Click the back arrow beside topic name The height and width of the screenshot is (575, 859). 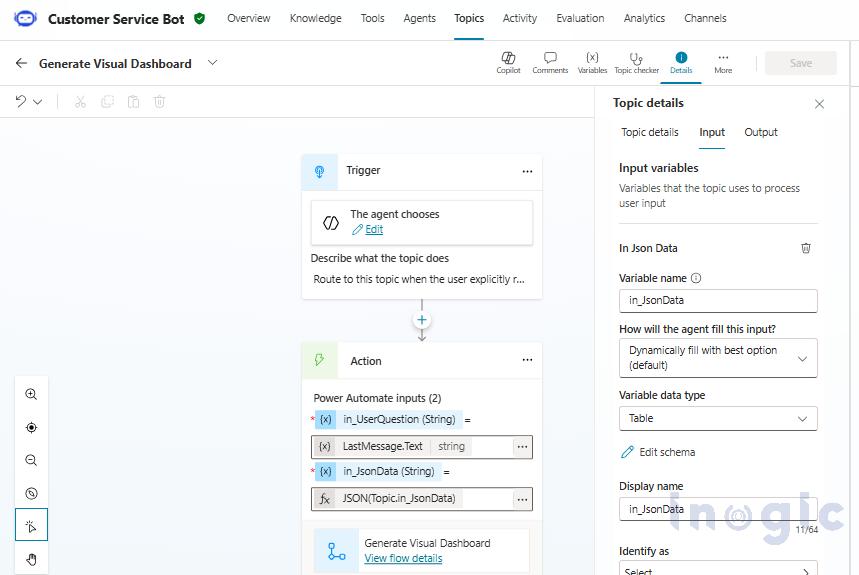(x=21, y=63)
